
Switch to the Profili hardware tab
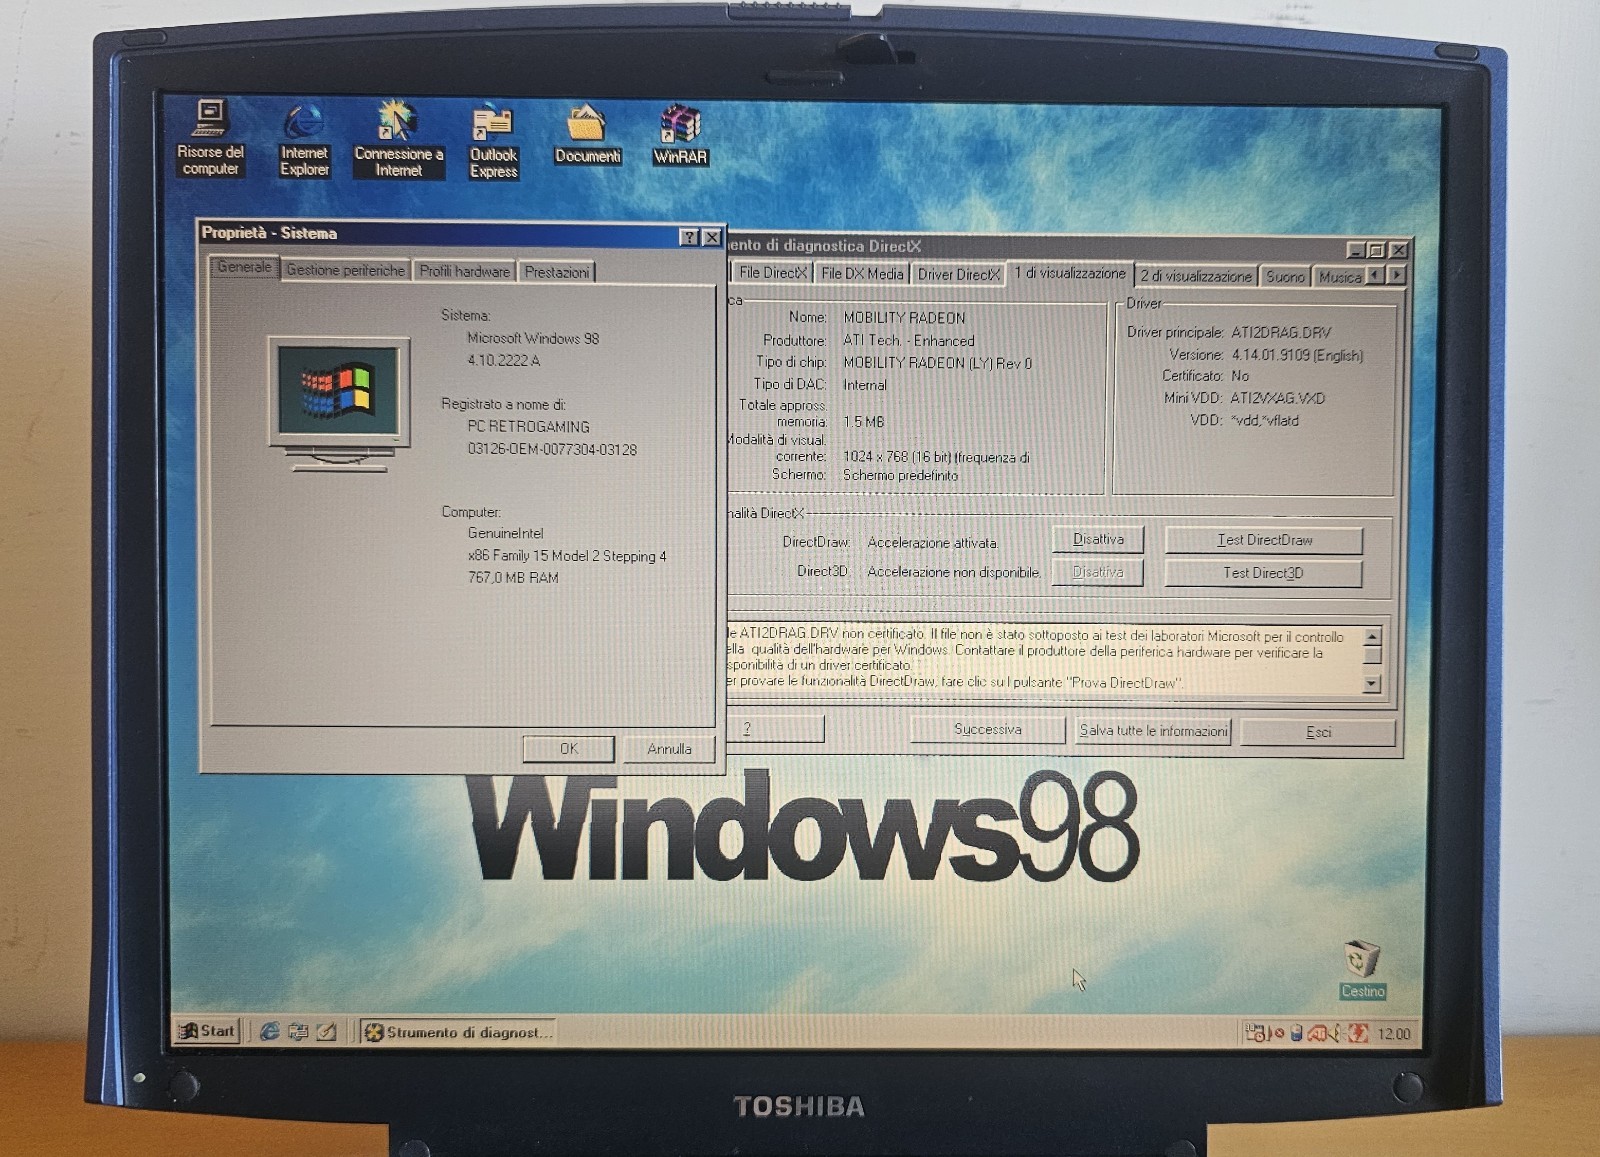(x=464, y=271)
